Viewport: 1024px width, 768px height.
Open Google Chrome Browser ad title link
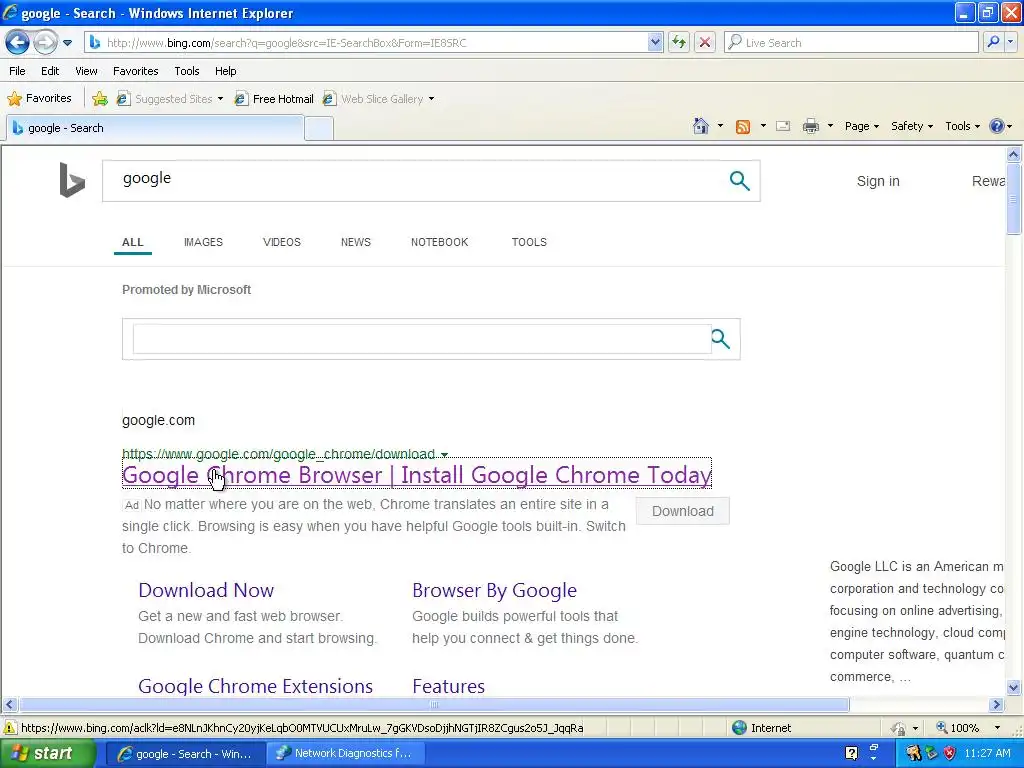tap(417, 475)
